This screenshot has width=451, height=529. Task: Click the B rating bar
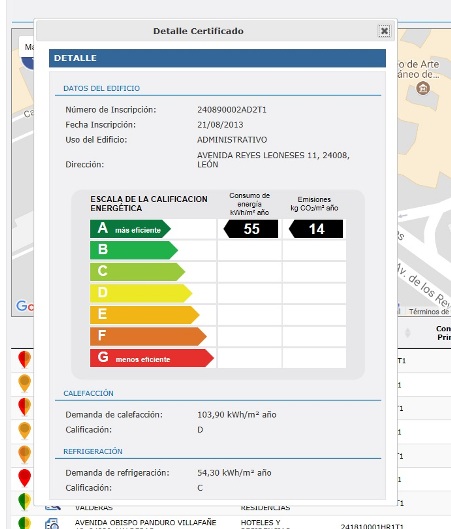[x=134, y=250]
